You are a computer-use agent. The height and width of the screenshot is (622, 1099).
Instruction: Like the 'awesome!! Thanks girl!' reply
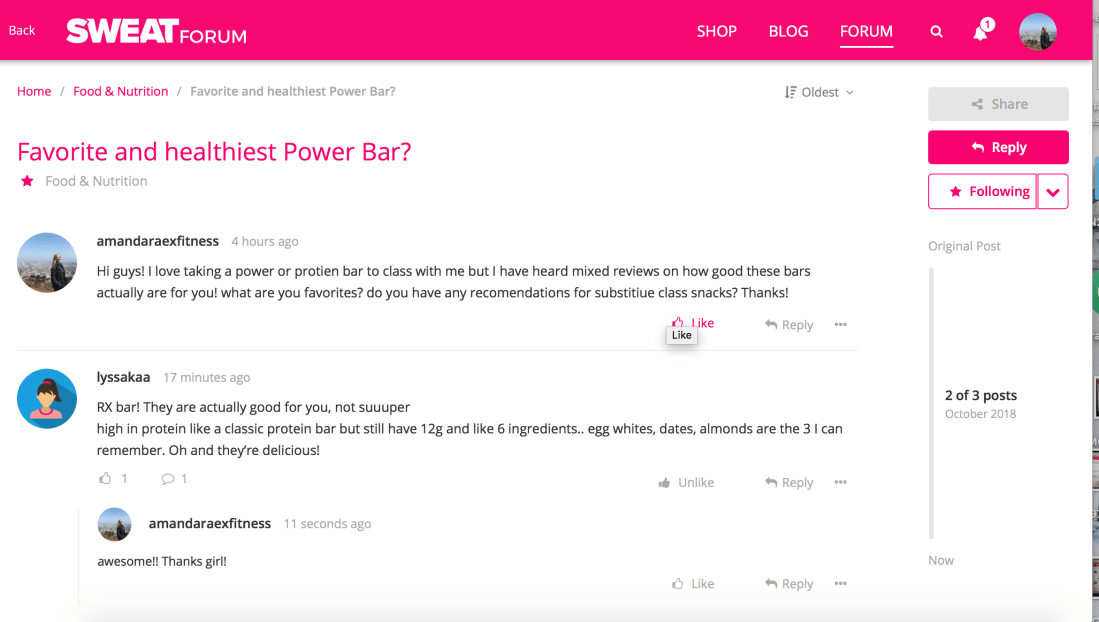[x=693, y=584]
